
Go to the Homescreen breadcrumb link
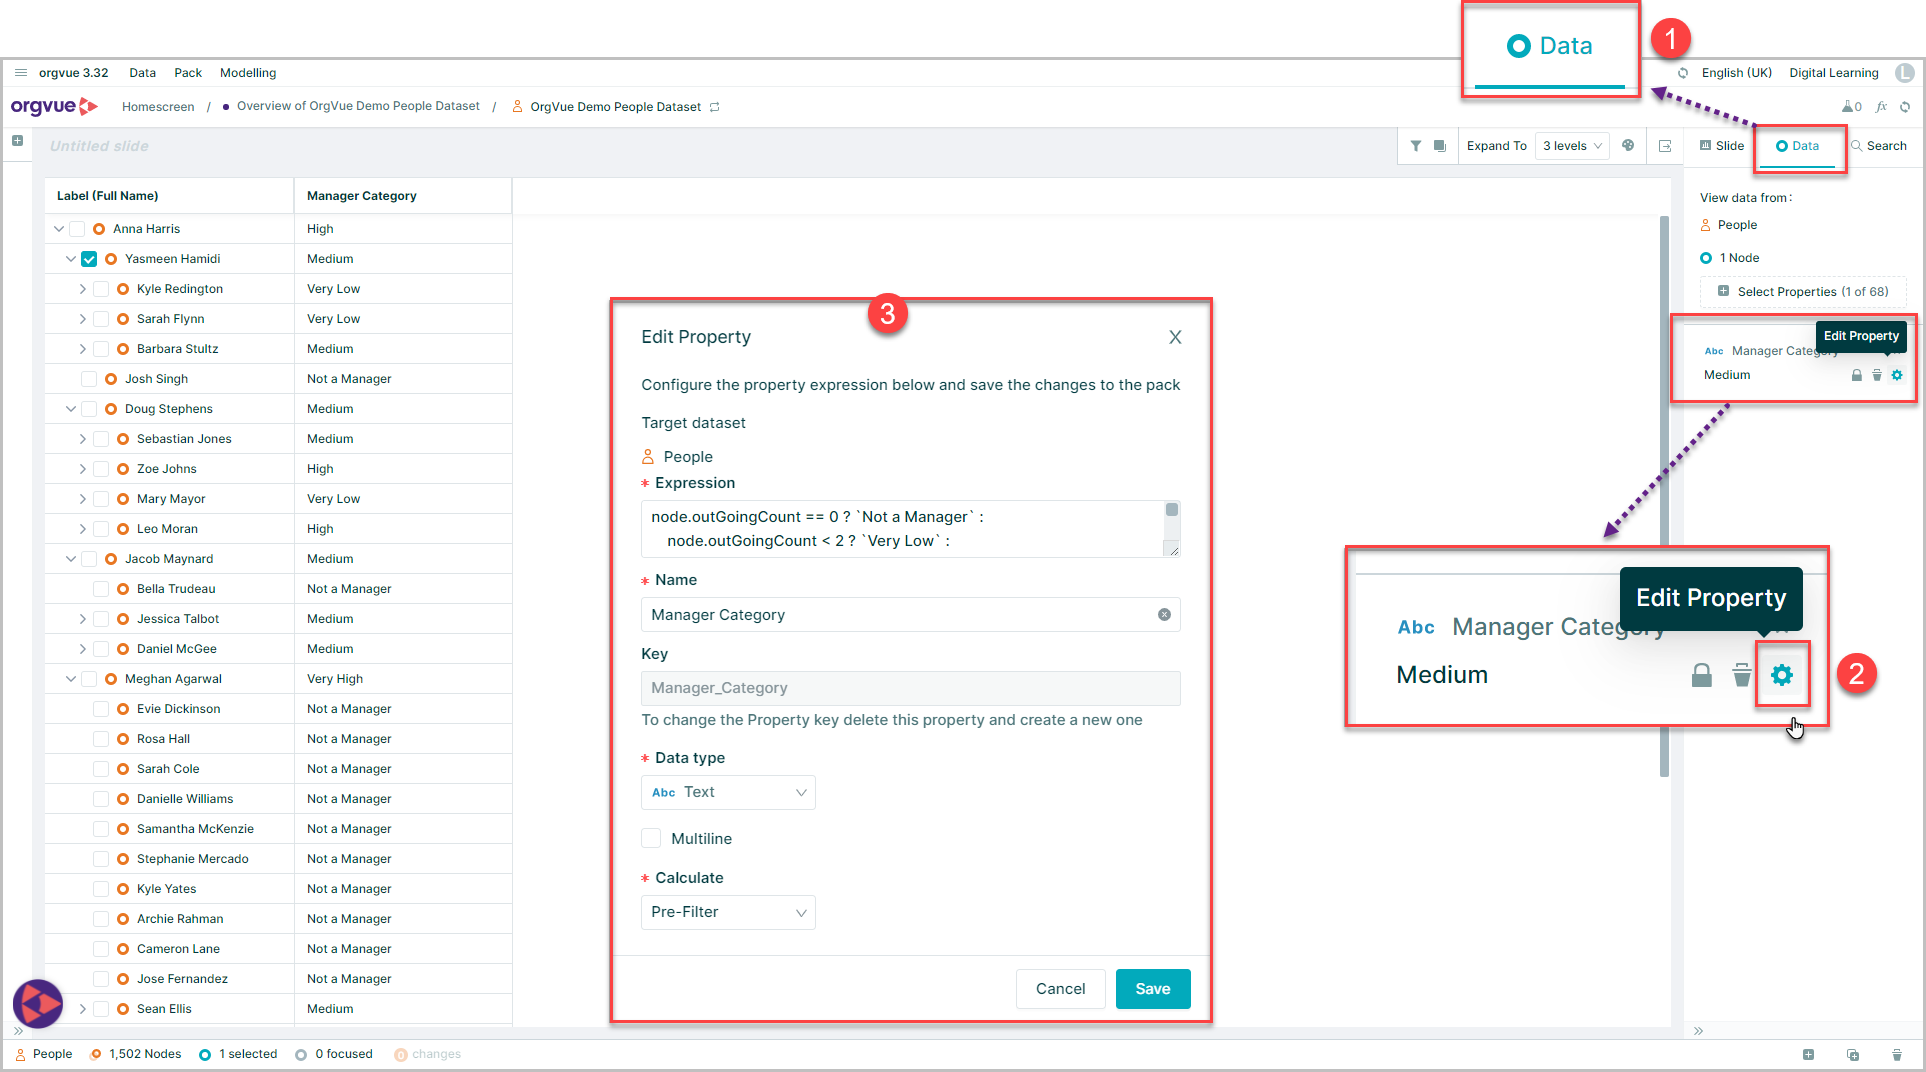[158, 107]
